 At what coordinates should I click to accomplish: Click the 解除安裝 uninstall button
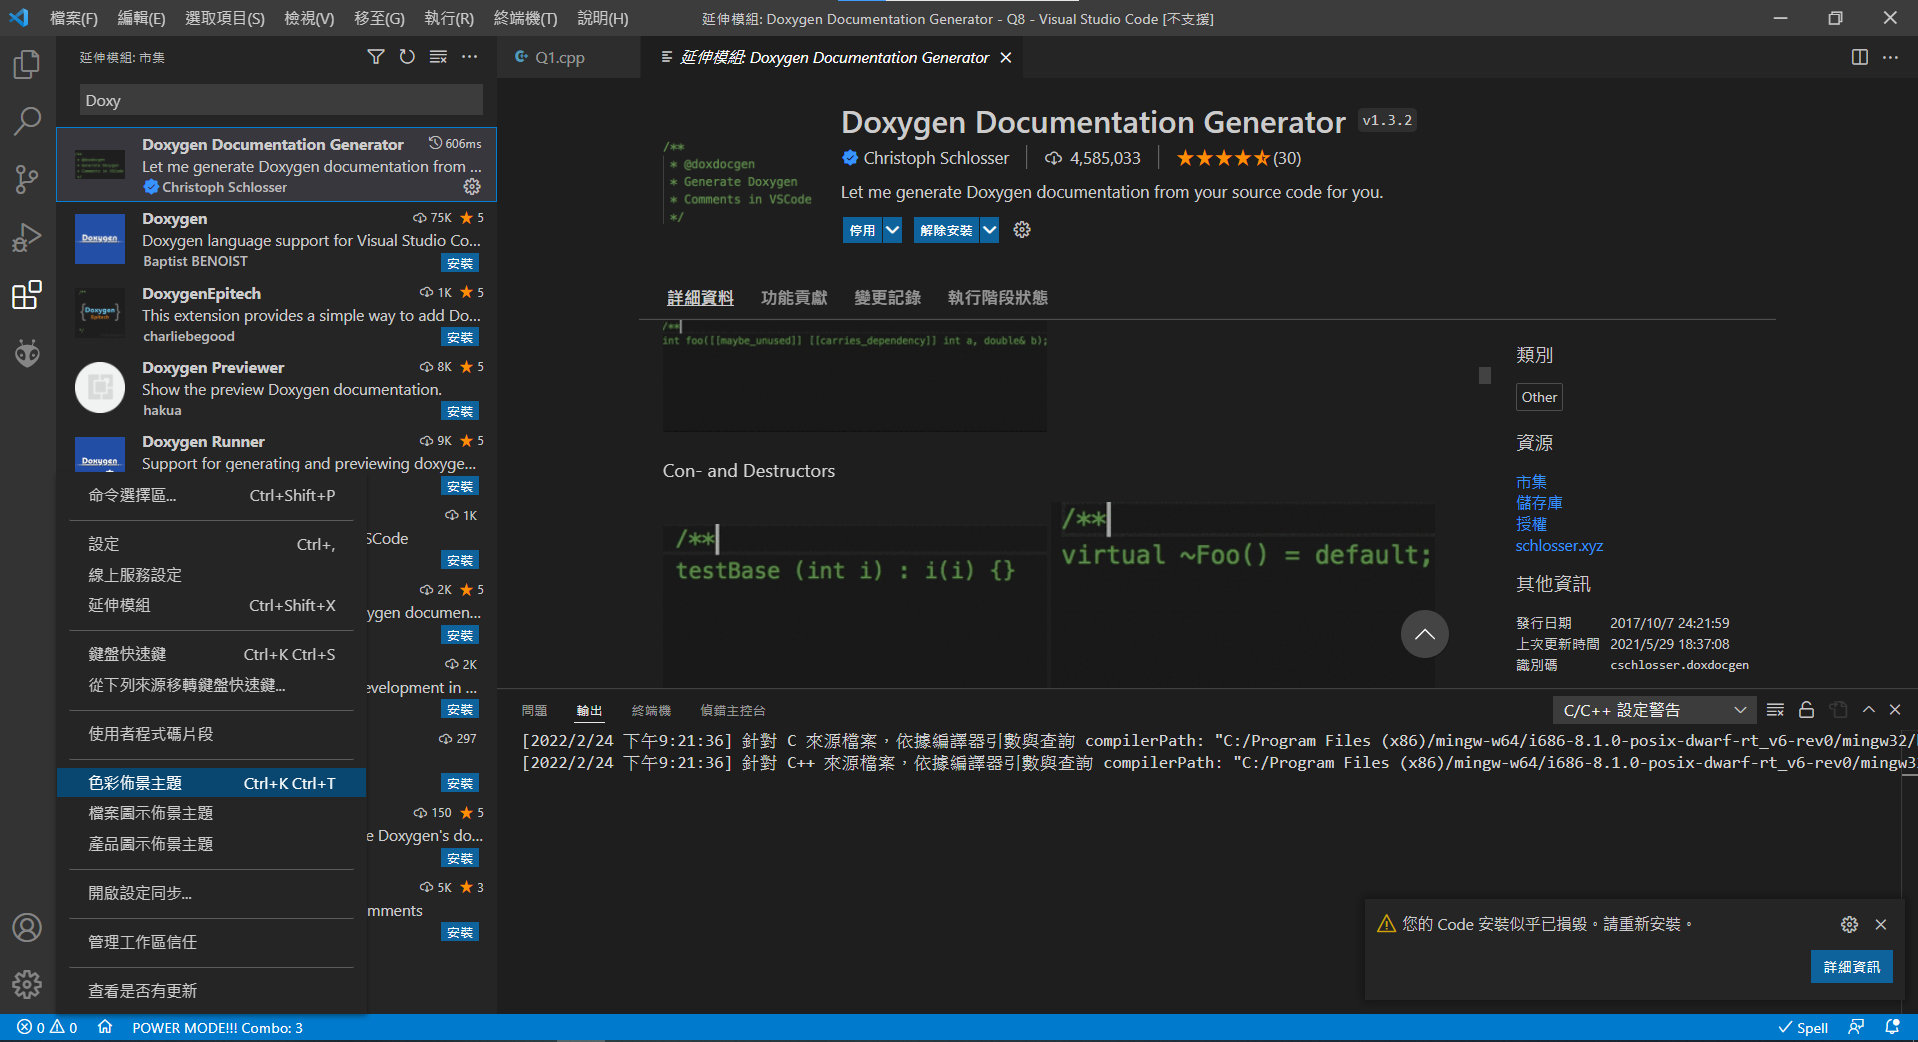point(946,230)
